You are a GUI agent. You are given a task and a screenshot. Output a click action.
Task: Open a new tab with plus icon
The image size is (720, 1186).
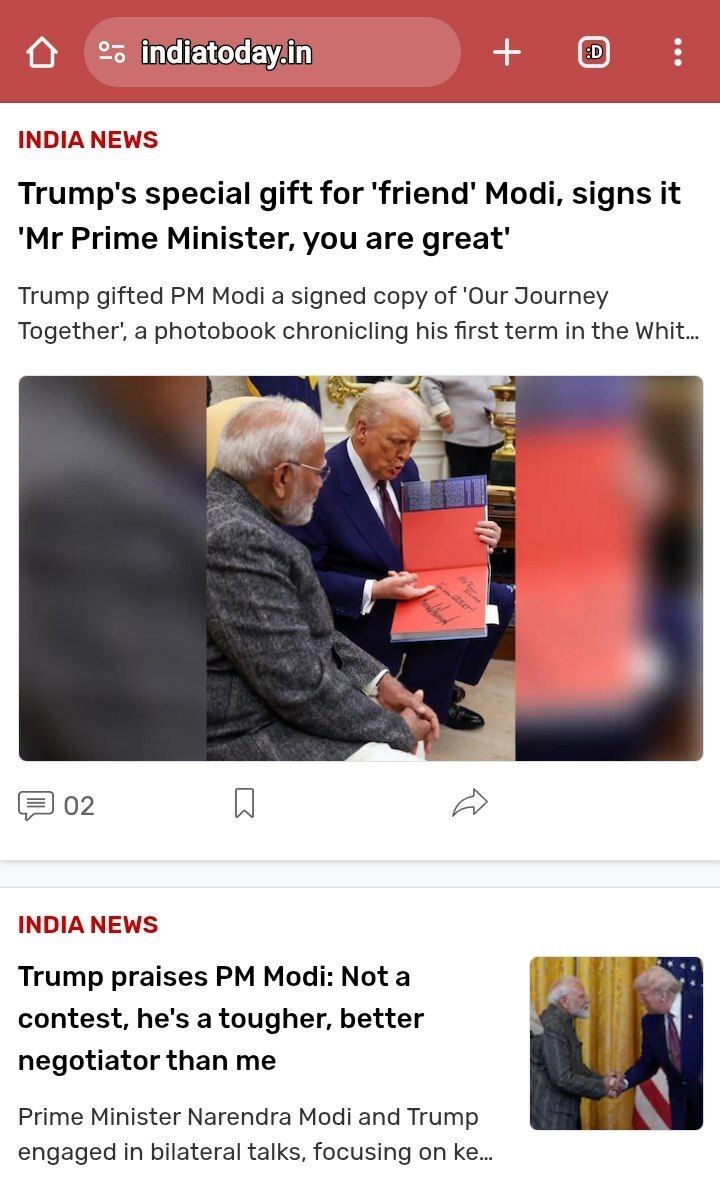[x=507, y=52]
